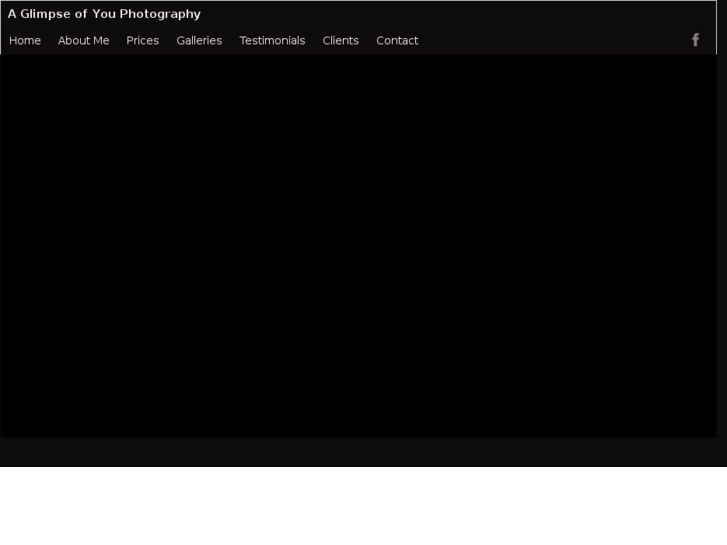Go to the Home page
The width and height of the screenshot is (727, 545).
[x=25, y=41]
